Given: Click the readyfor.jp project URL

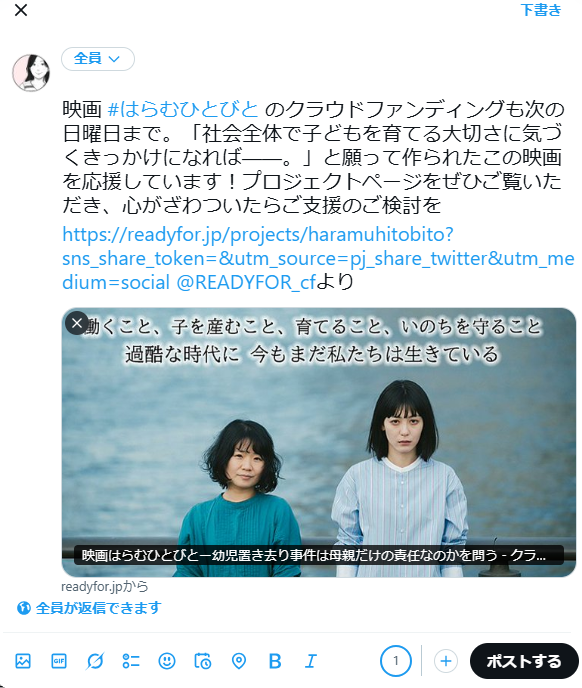Looking at the screenshot, I should click(x=318, y=258).
